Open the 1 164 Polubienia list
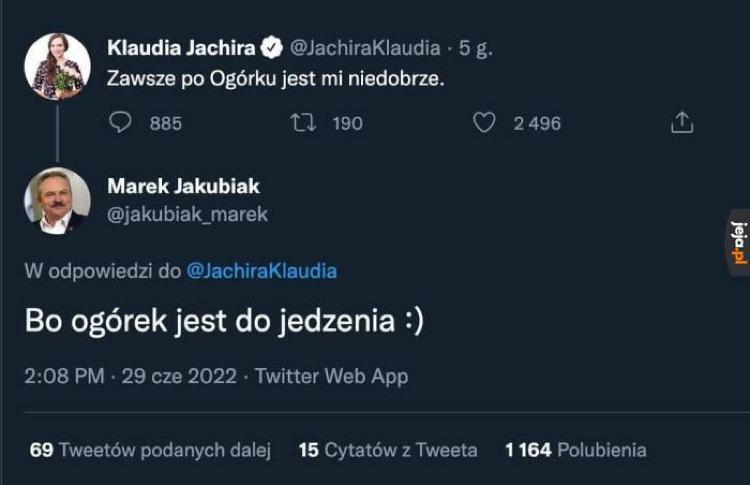The image size is (750, 485). pyautogui.click(x=575, y=450)
